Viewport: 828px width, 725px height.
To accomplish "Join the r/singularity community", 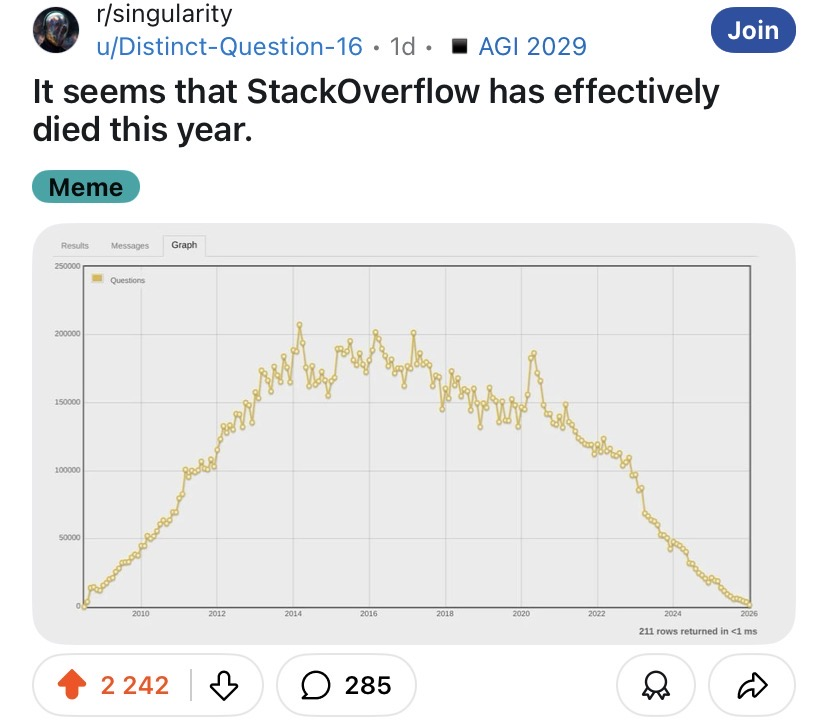I will point(753,30).
